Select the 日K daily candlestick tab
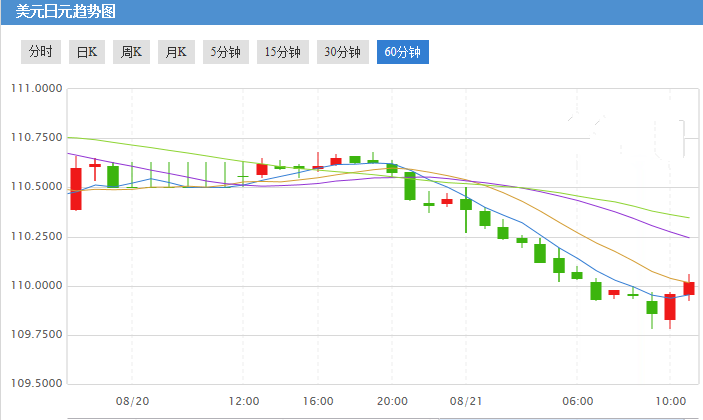Viewport: 703px width, 420px height. click(x=87, y=52)
